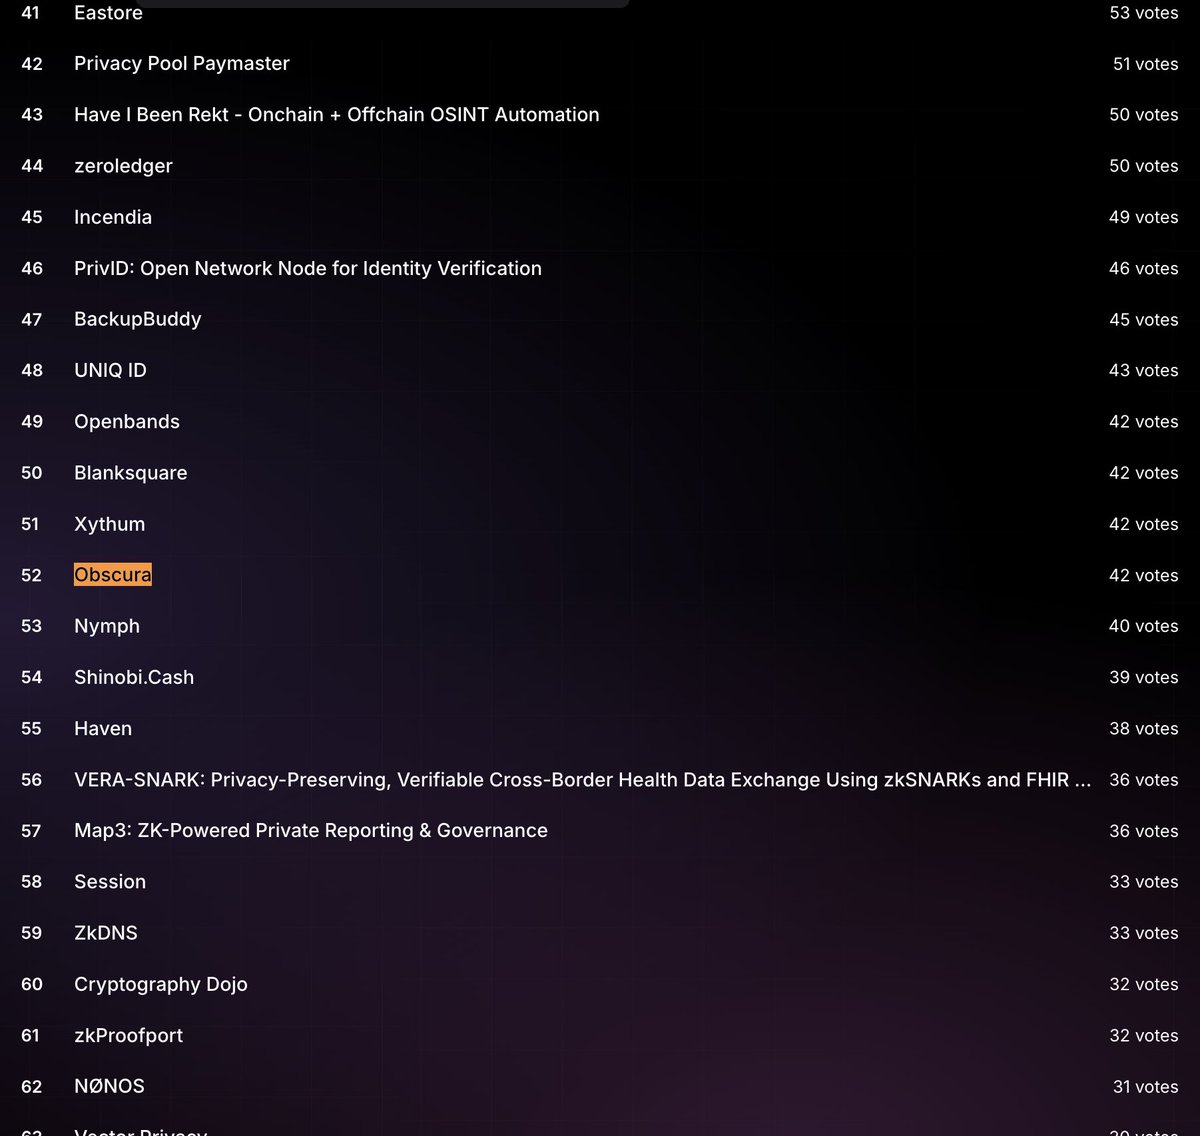Open the zkProofport project
This screenshot has height=1136, width=1200.
[129, 1036]
